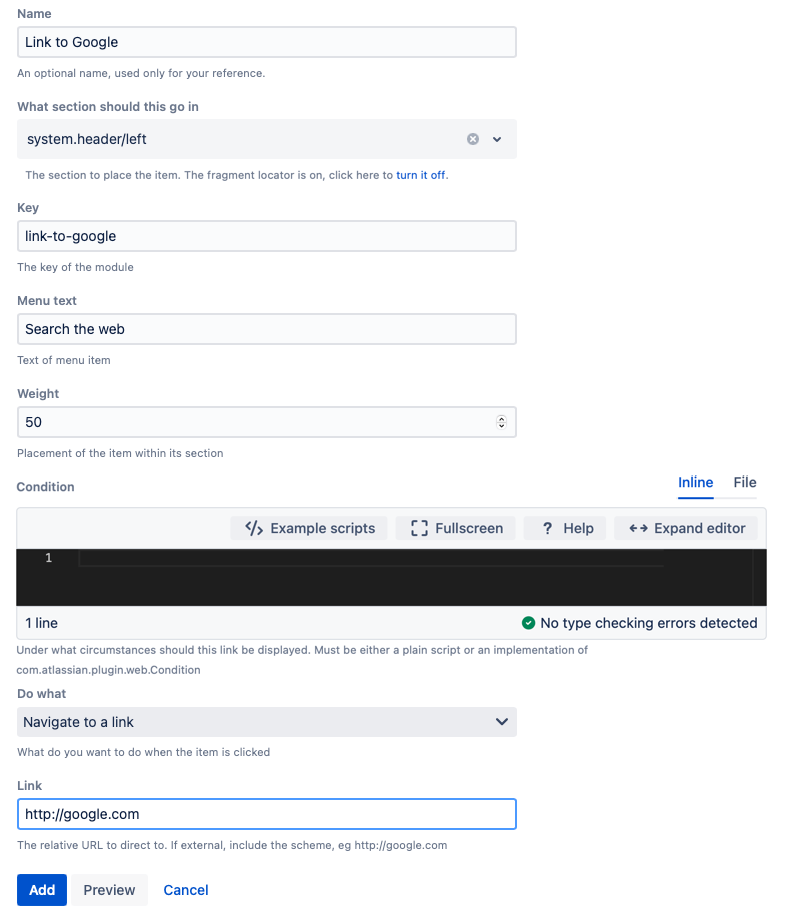This screenshot has width=791, height=913.
Task: Focus the Name input field
Action: (x=267, y=42)
